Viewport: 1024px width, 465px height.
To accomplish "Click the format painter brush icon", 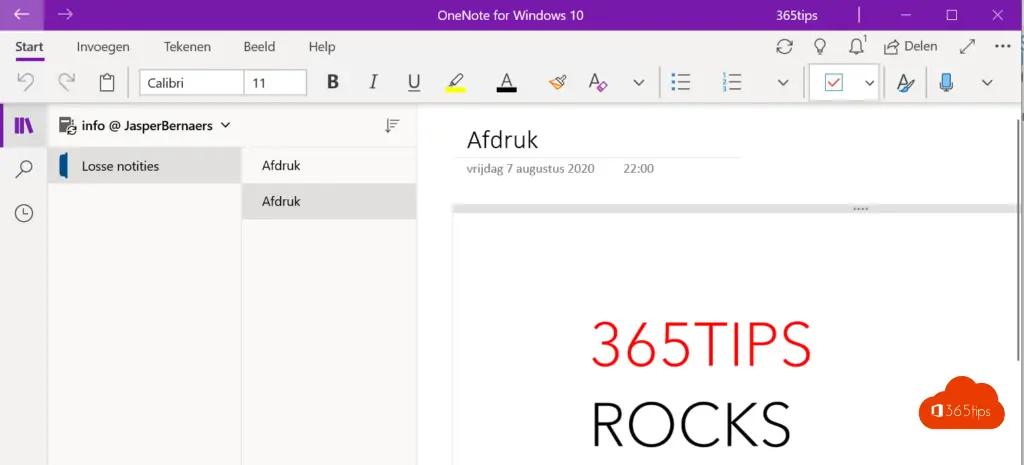I will [x=557, y=83].
